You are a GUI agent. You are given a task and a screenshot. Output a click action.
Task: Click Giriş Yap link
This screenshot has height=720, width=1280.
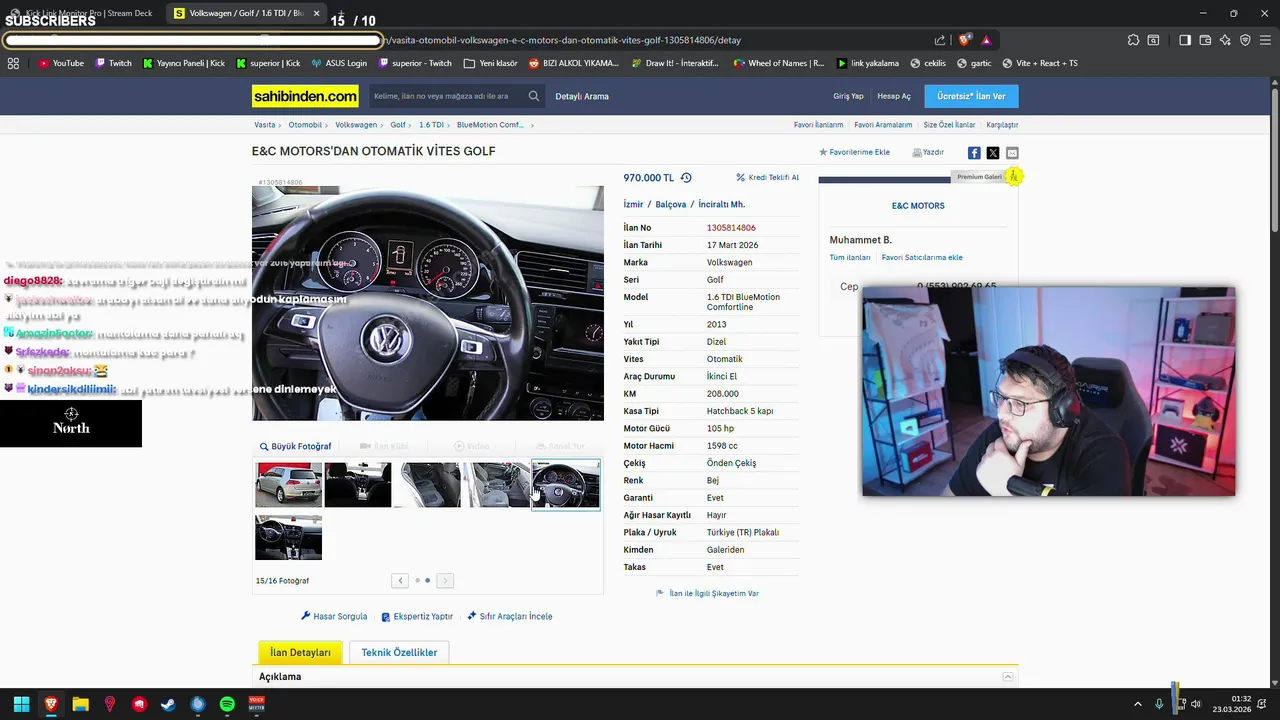848,96
